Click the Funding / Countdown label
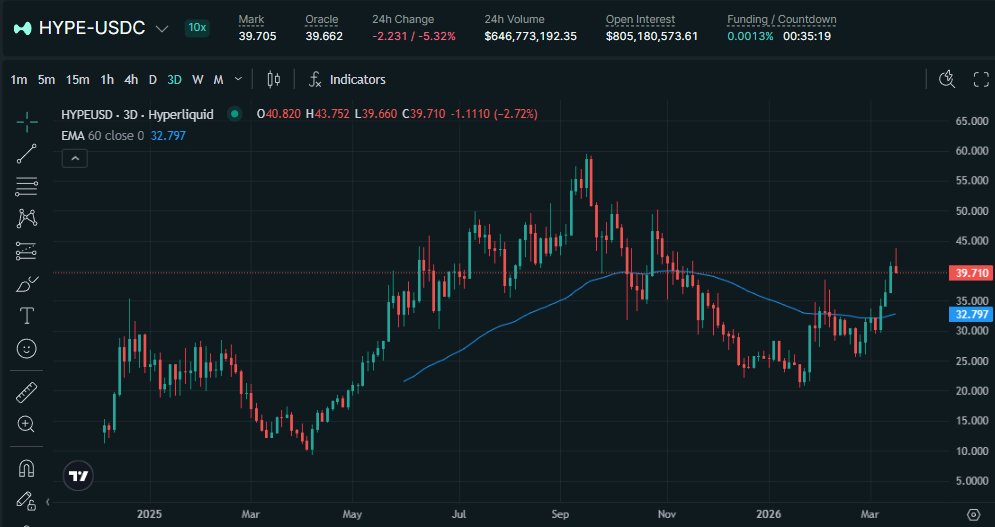Image resolution: width=995 pixels, height=527 pixels. (x=782, y=20)
